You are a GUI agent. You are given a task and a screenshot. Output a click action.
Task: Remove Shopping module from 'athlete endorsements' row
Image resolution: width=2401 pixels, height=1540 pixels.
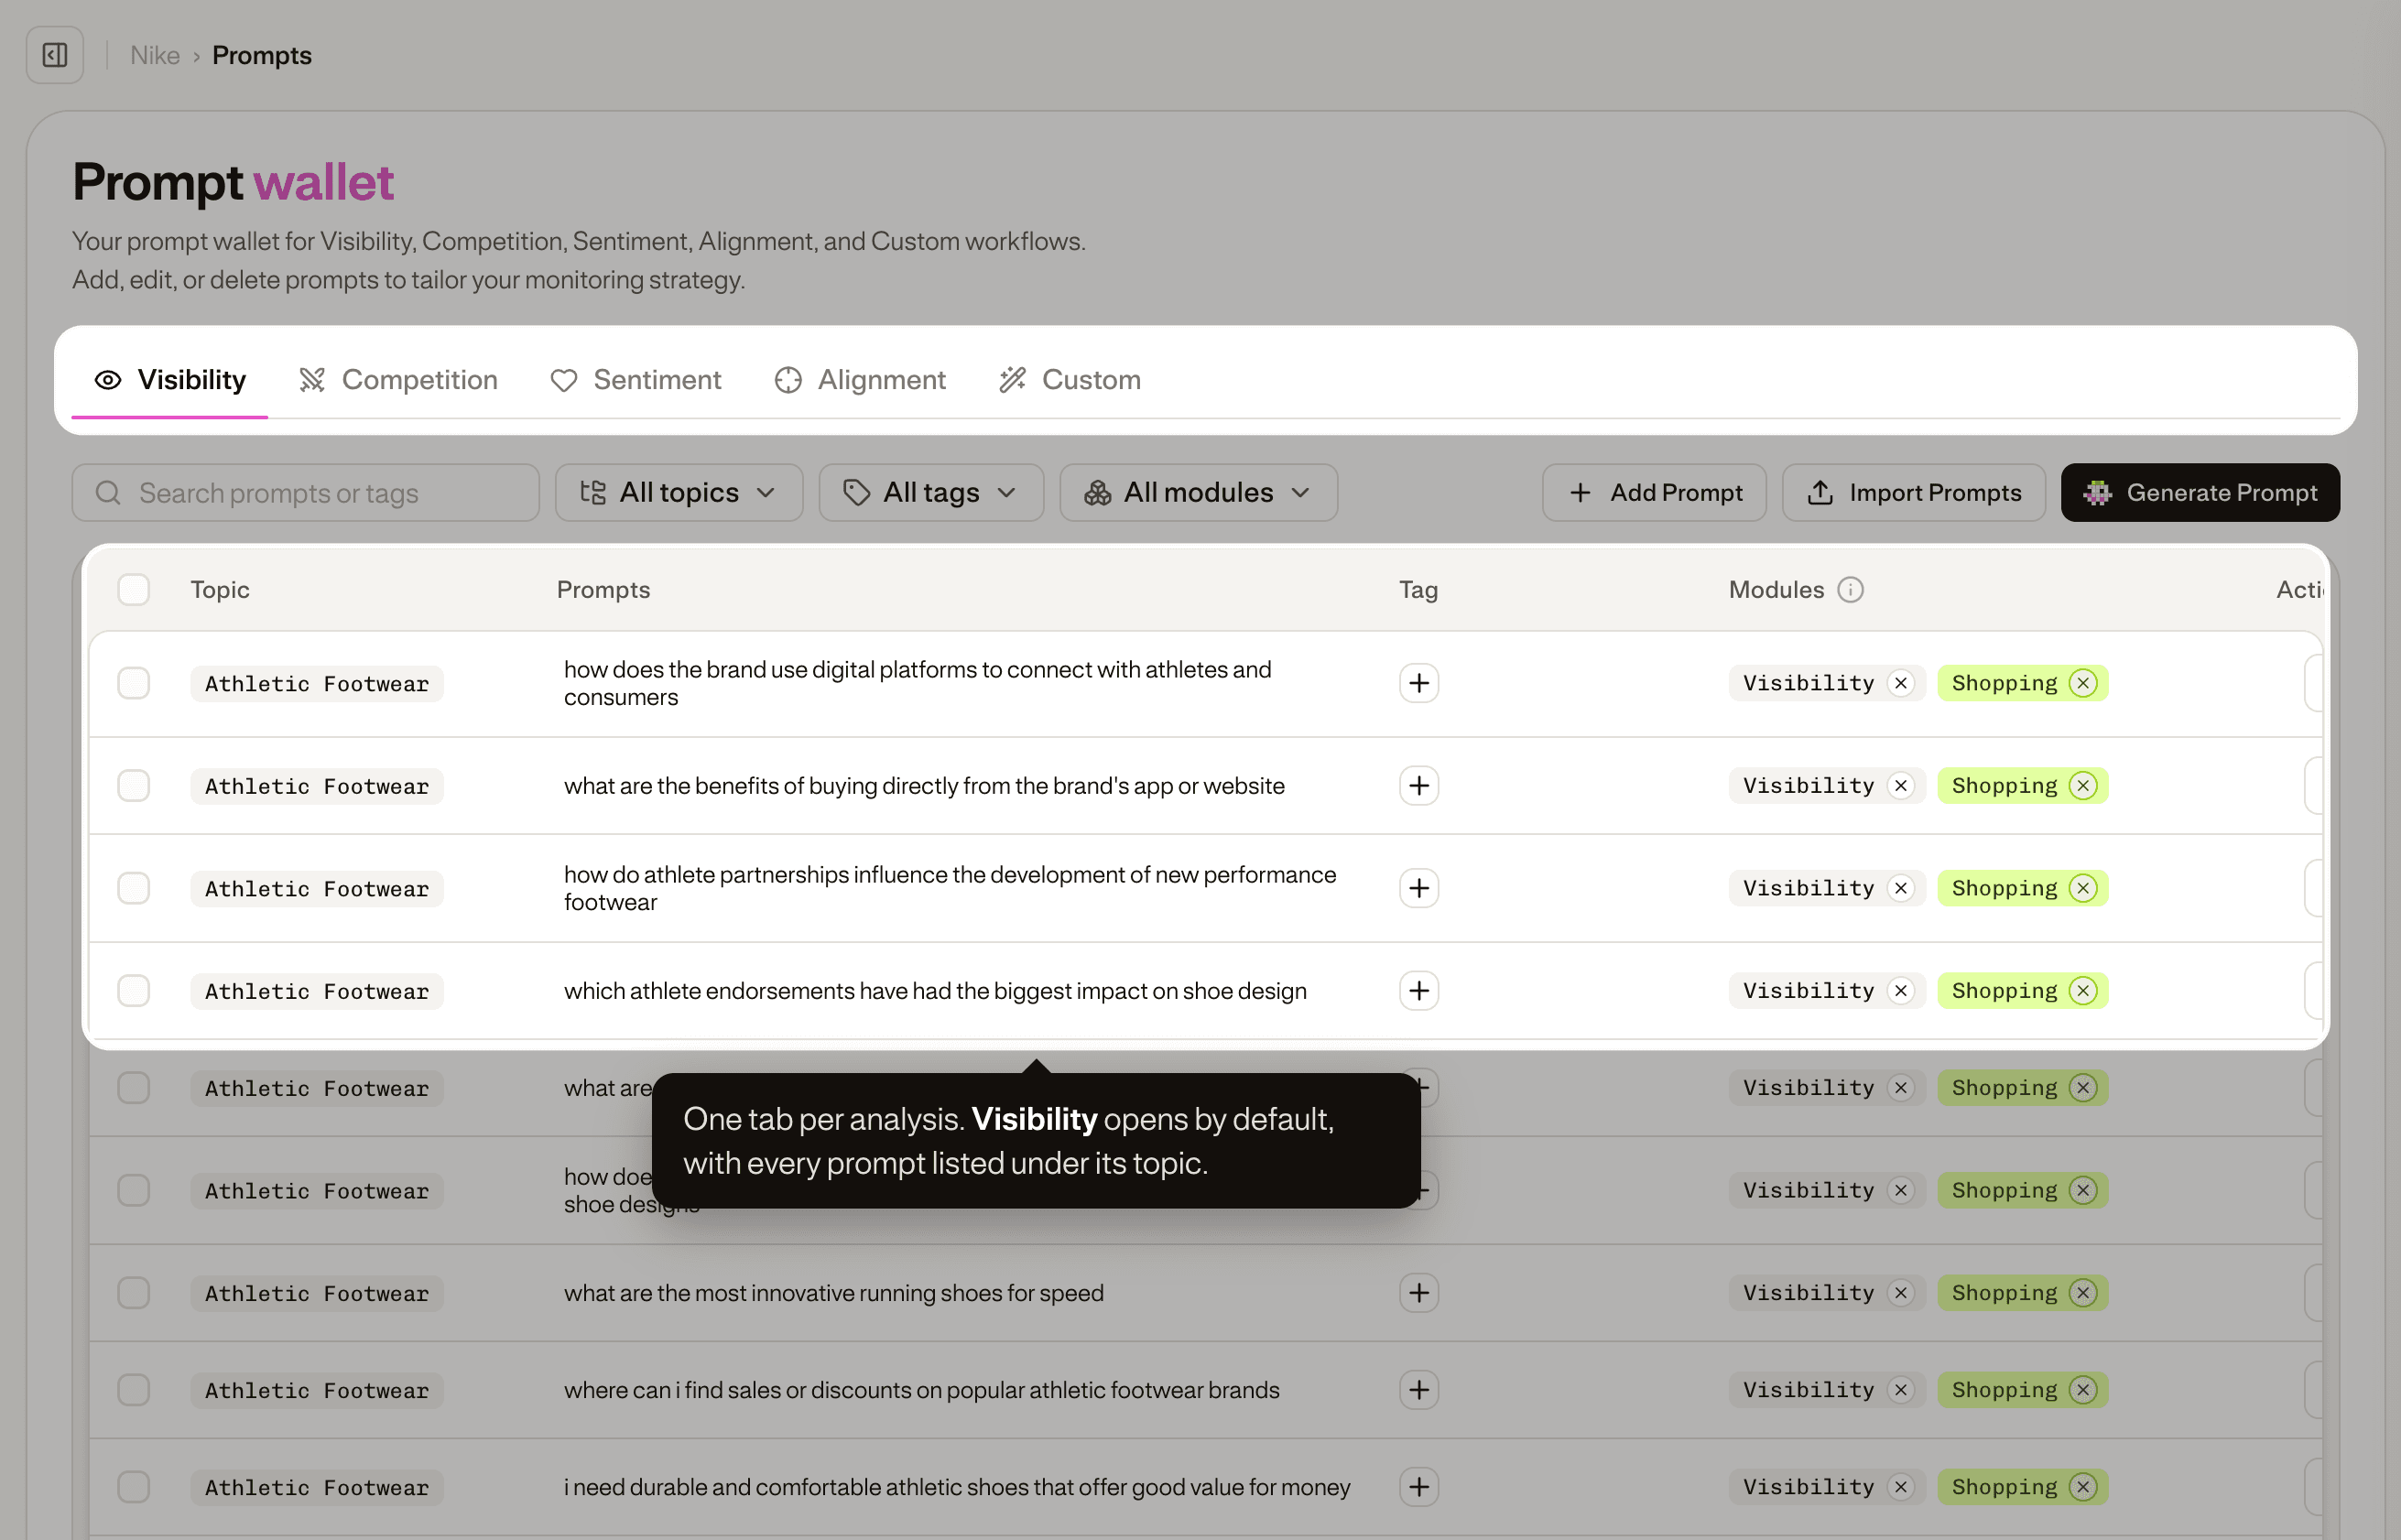click(x=2083, y=991)
